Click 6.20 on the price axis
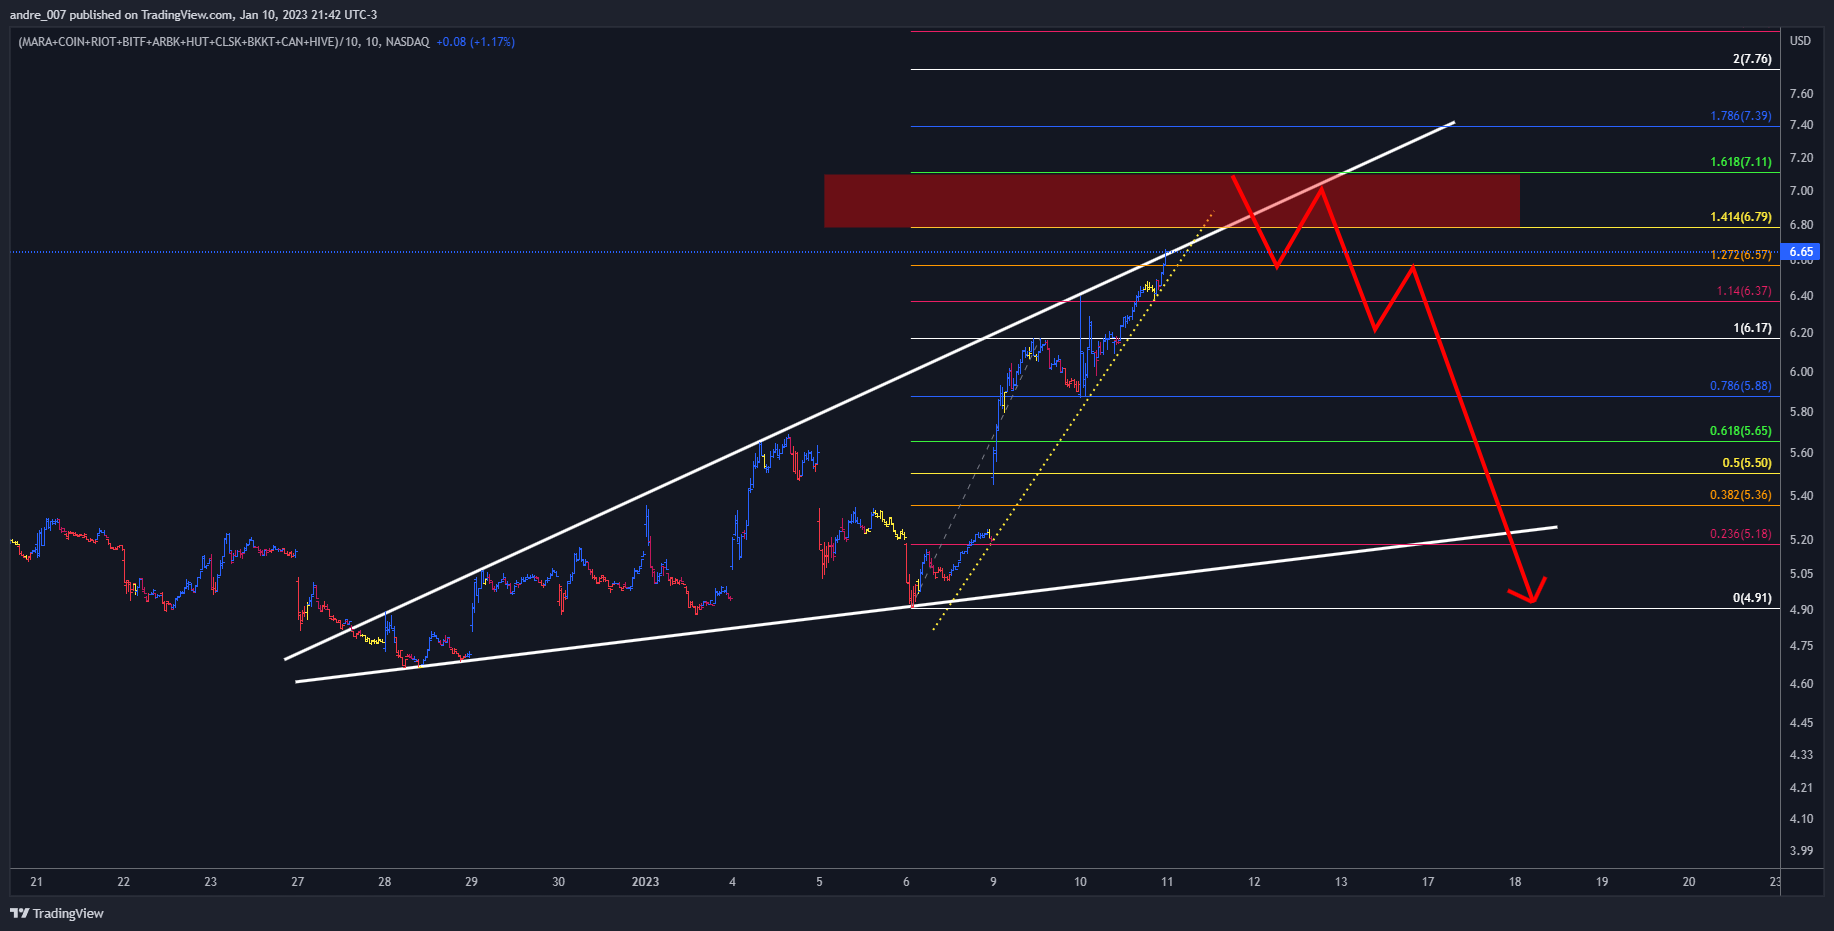This screenshot has height=931, width=1834. pyautogui.click(x=1801, y=333)
